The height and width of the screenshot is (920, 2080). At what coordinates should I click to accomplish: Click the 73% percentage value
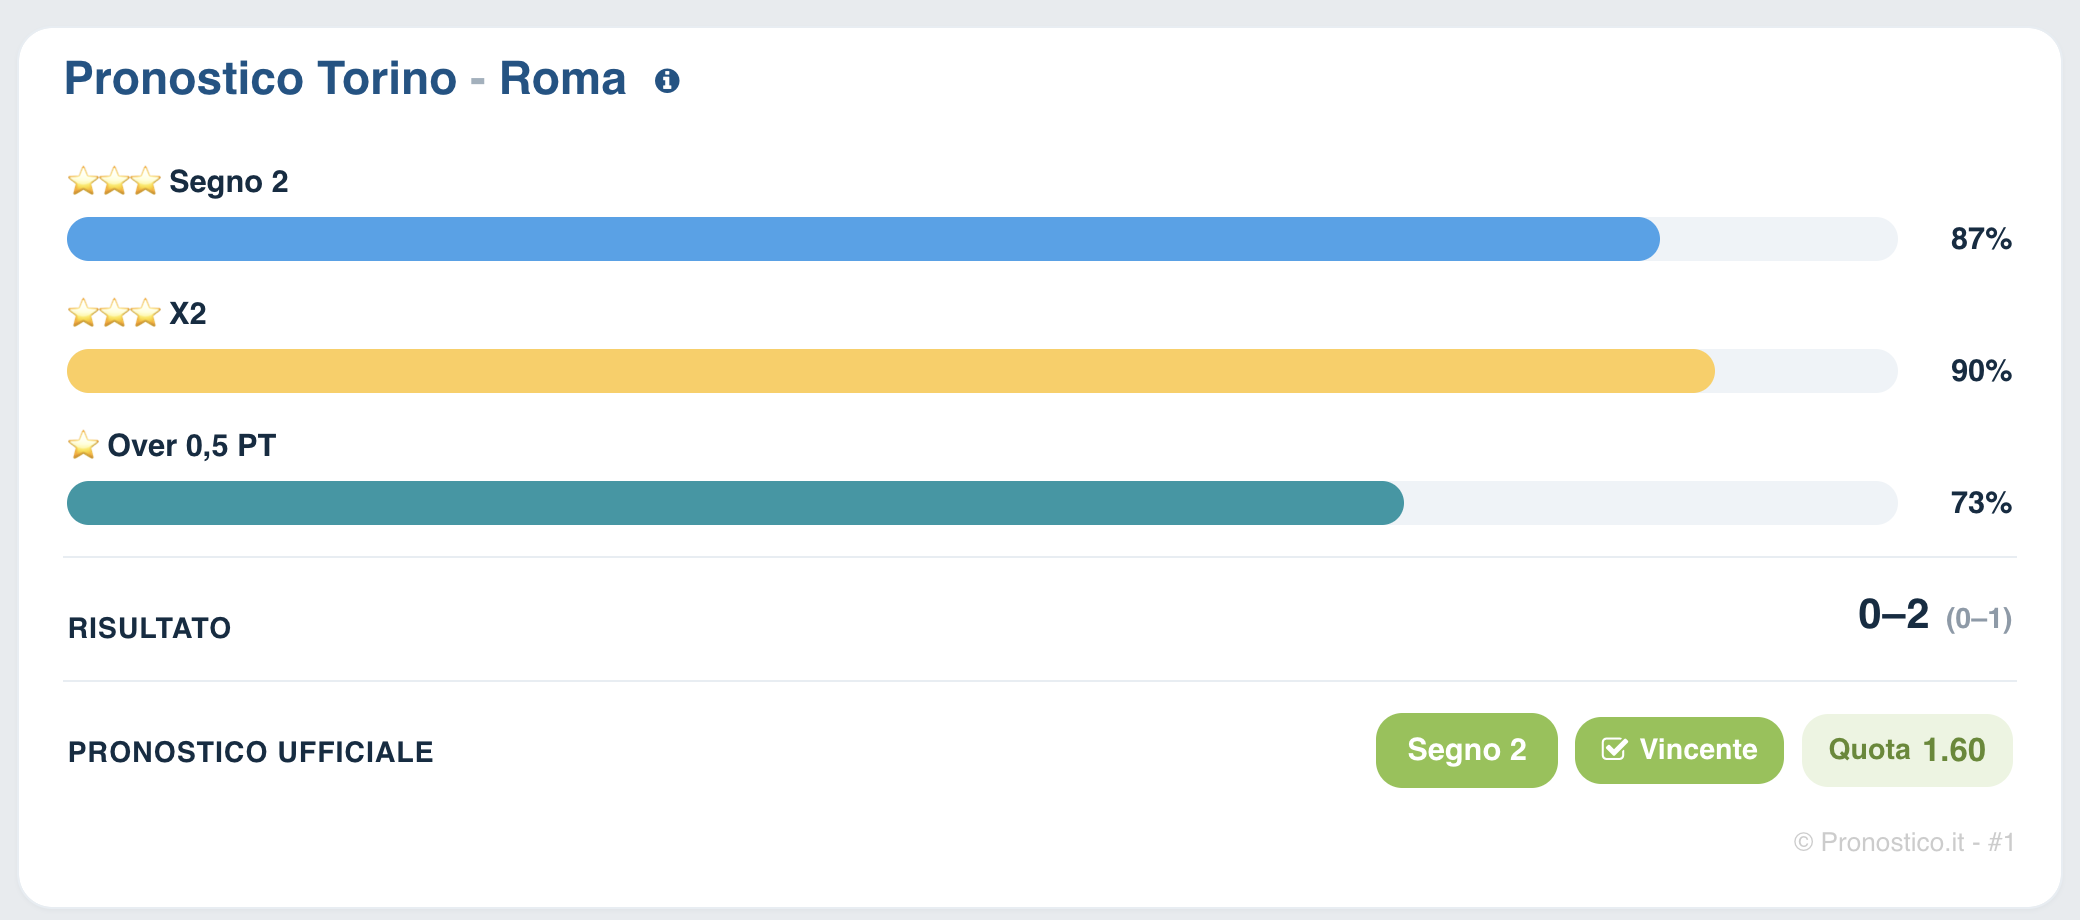pyautogui.click(x=1981, y=503)
